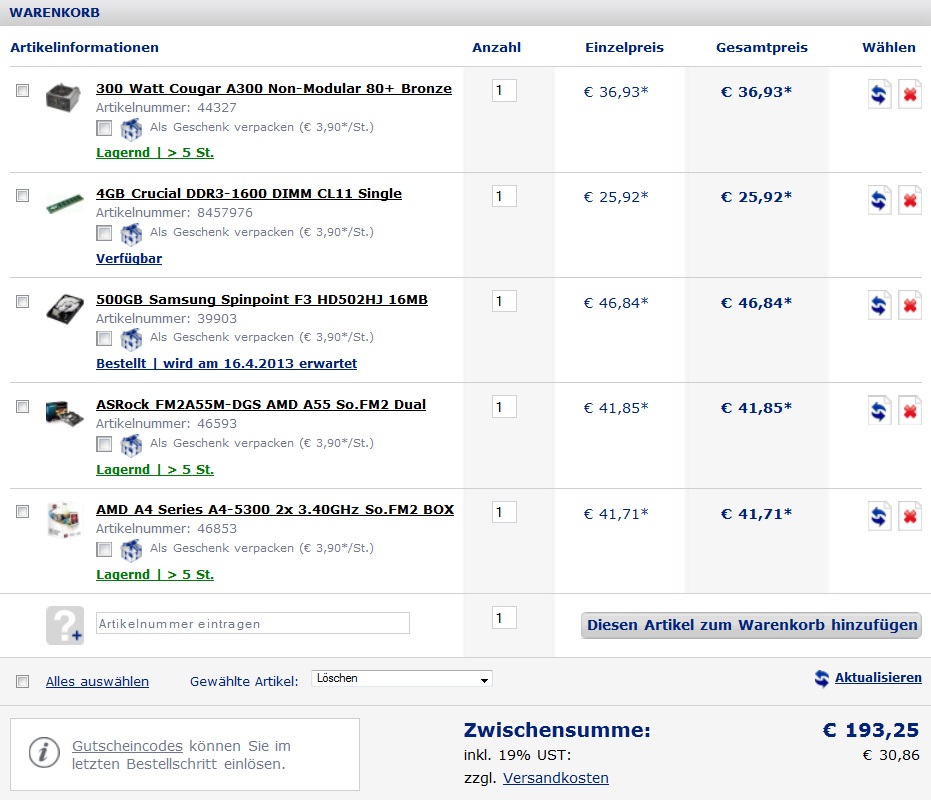
Task: Select the Samsung Spinpoint F3 row checkbox
Action: pyautogui.click(x=23, y=301)
